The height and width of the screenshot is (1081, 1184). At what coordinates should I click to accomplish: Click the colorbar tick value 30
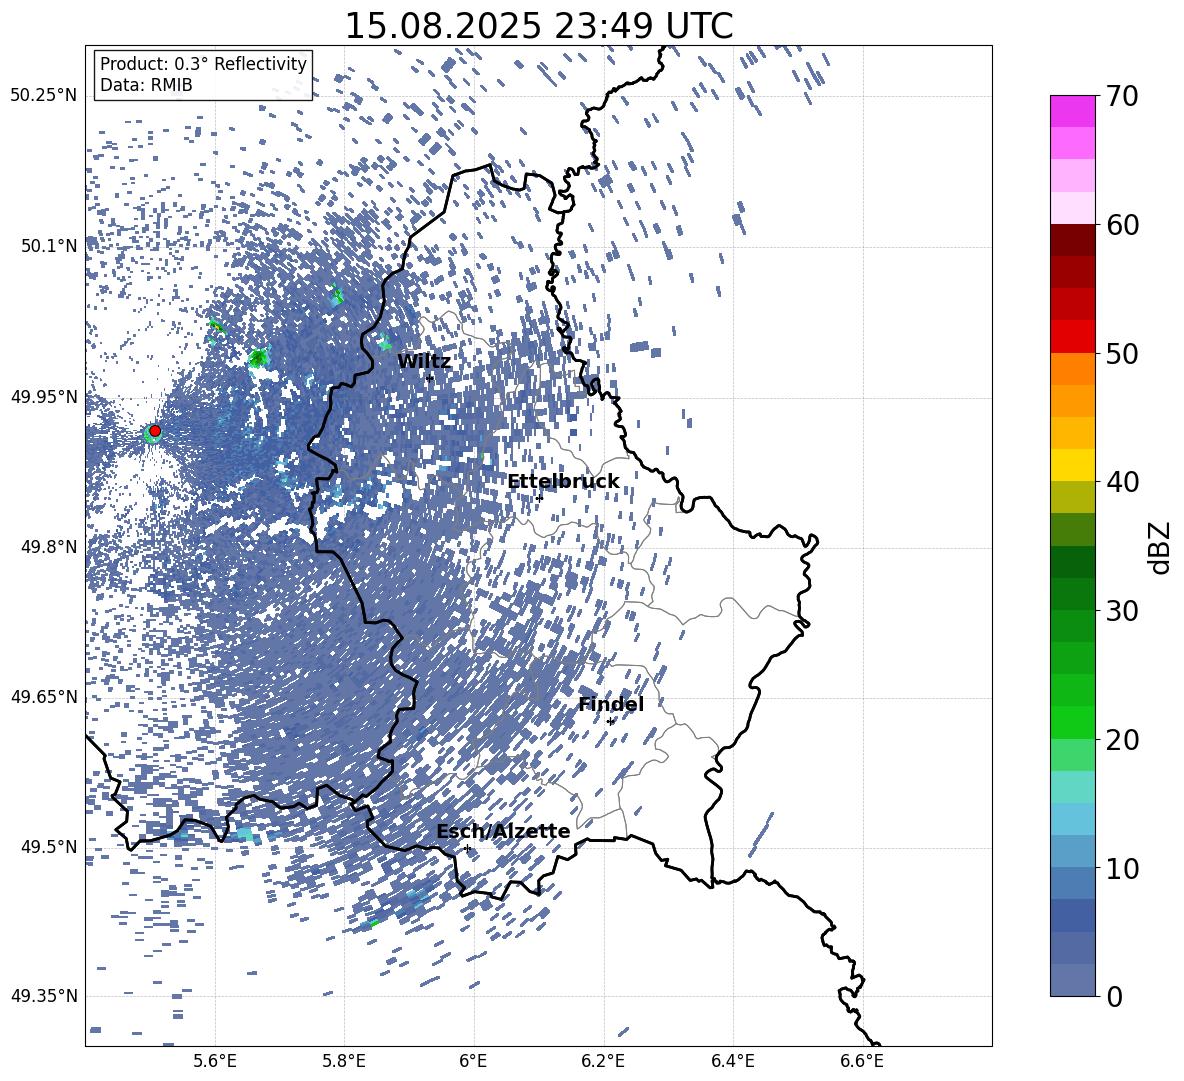click(1122, 611)
